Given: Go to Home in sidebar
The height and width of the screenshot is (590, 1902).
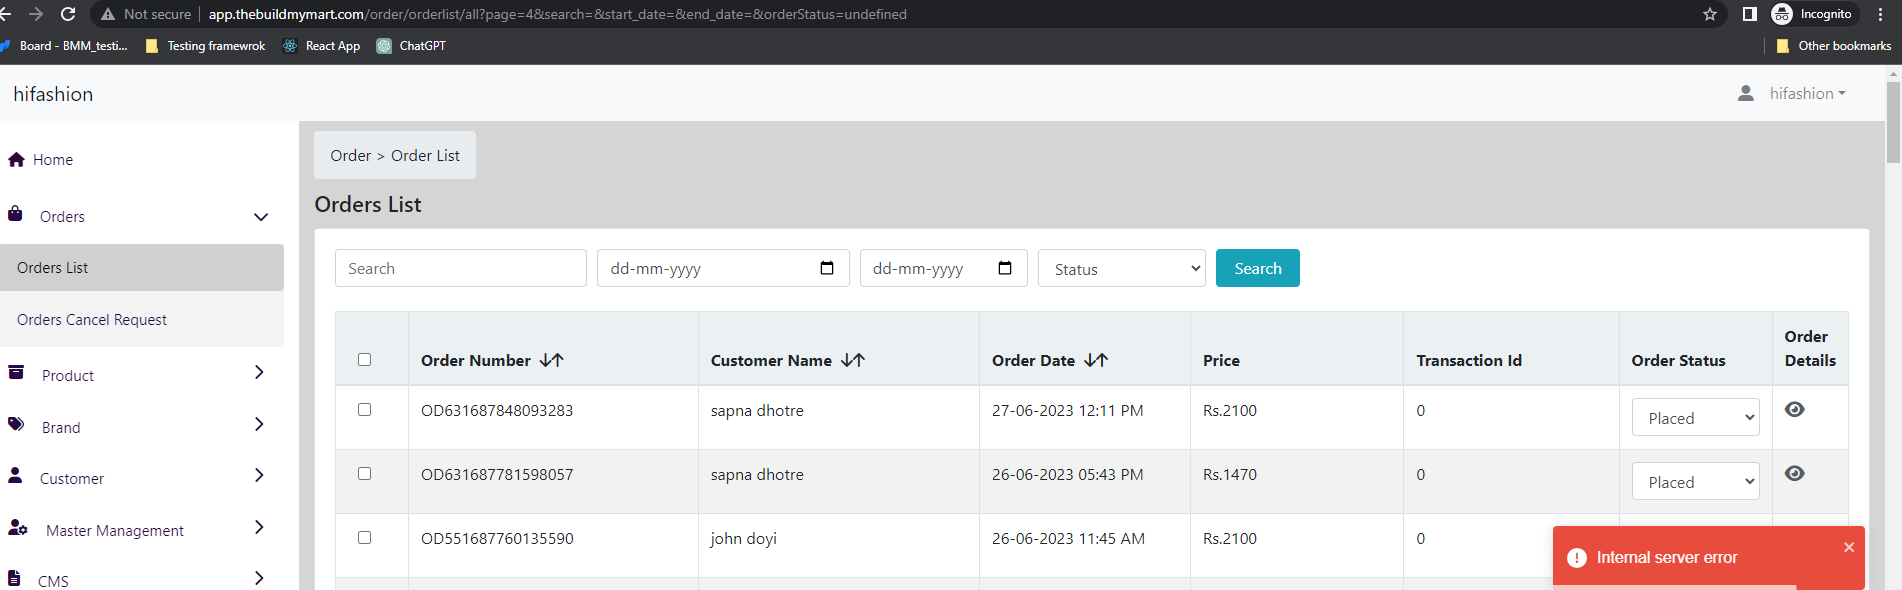Looking at the screenshot, I should (53, 160).
